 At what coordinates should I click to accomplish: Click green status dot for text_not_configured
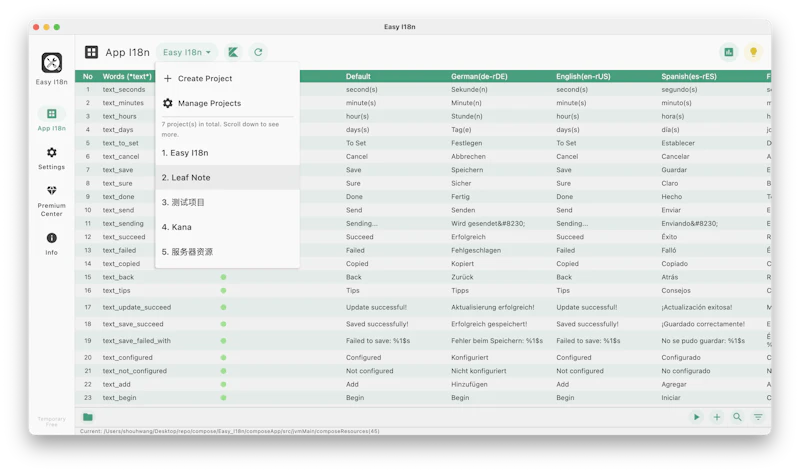click(x=223, y=371)
